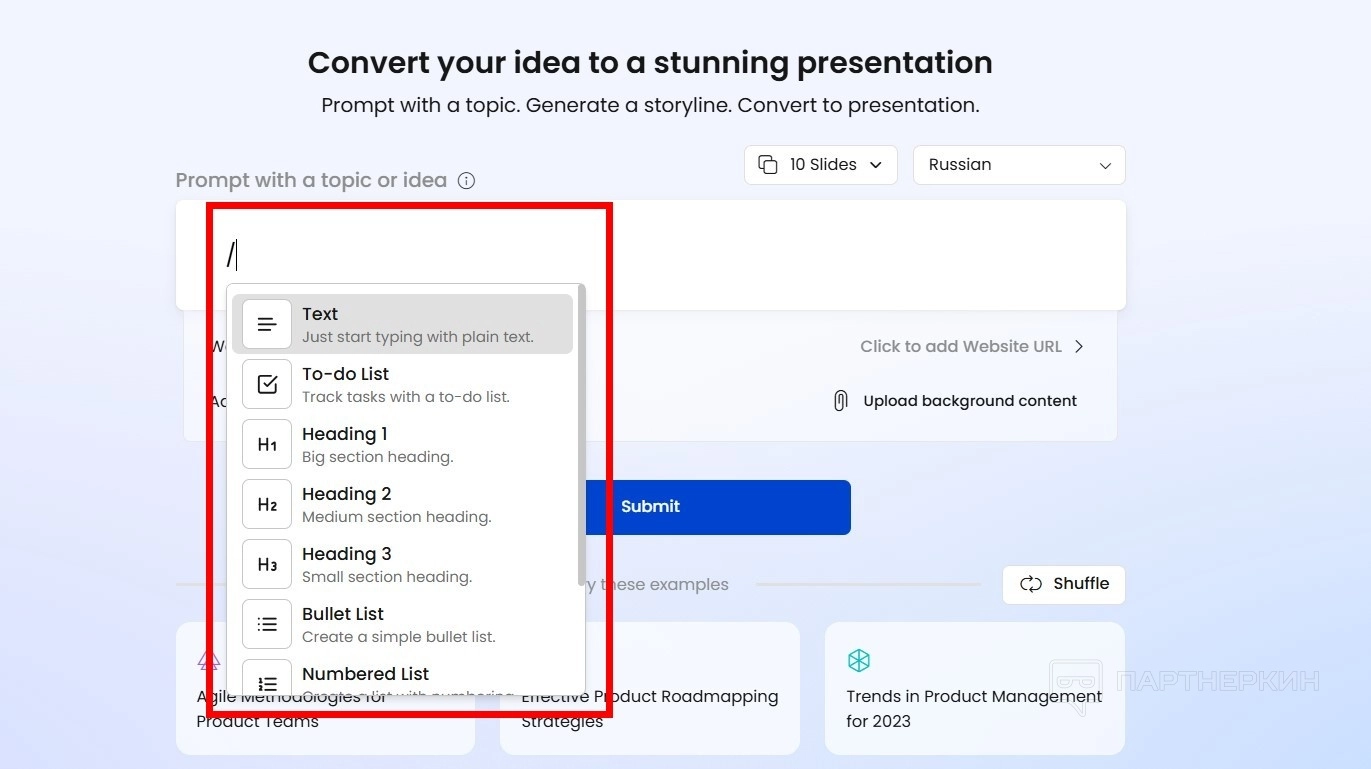Screen dimensions: 1371x769
Task: Insert a Bullet List from the menu
Action: coord(403,624)
